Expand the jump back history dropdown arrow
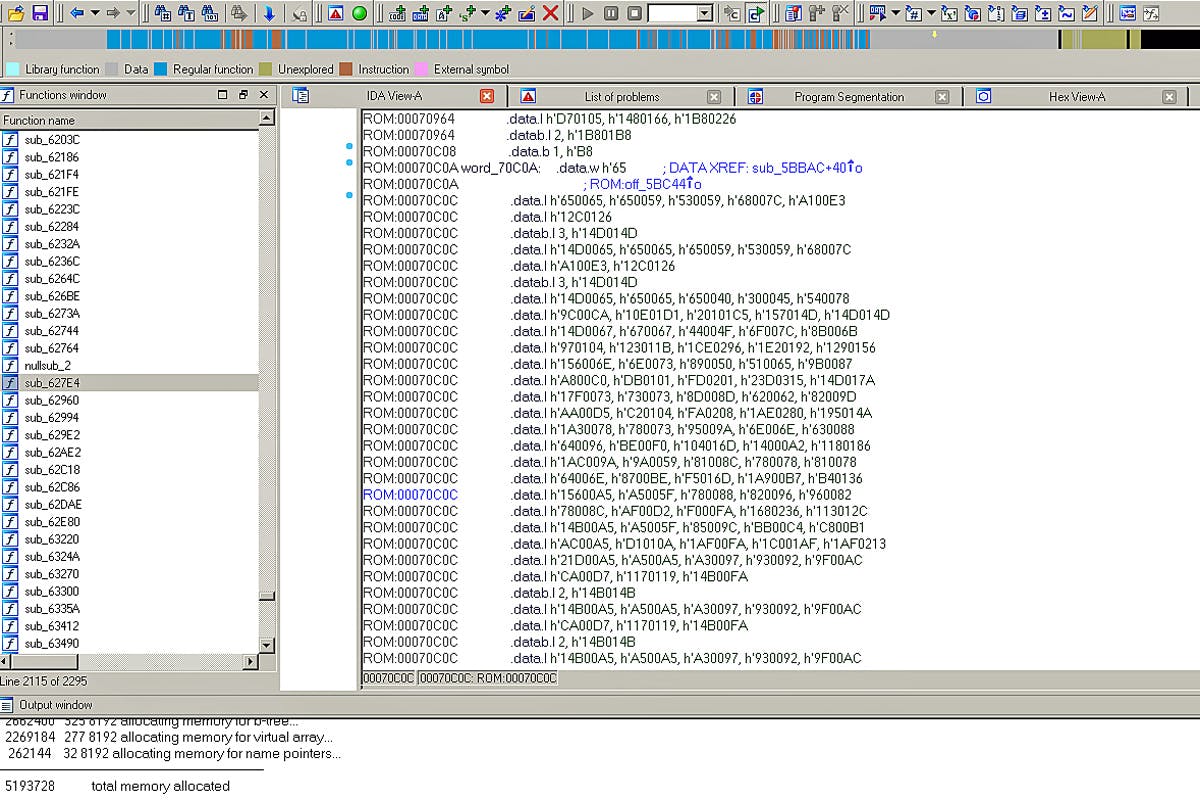 (95, 13)
